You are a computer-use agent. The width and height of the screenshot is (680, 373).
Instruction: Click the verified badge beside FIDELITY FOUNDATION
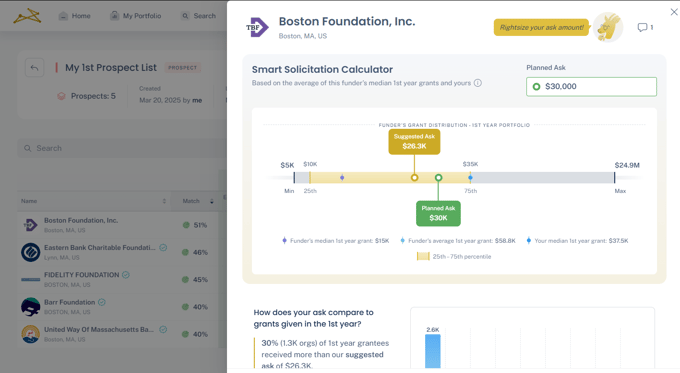coord(126,275)
